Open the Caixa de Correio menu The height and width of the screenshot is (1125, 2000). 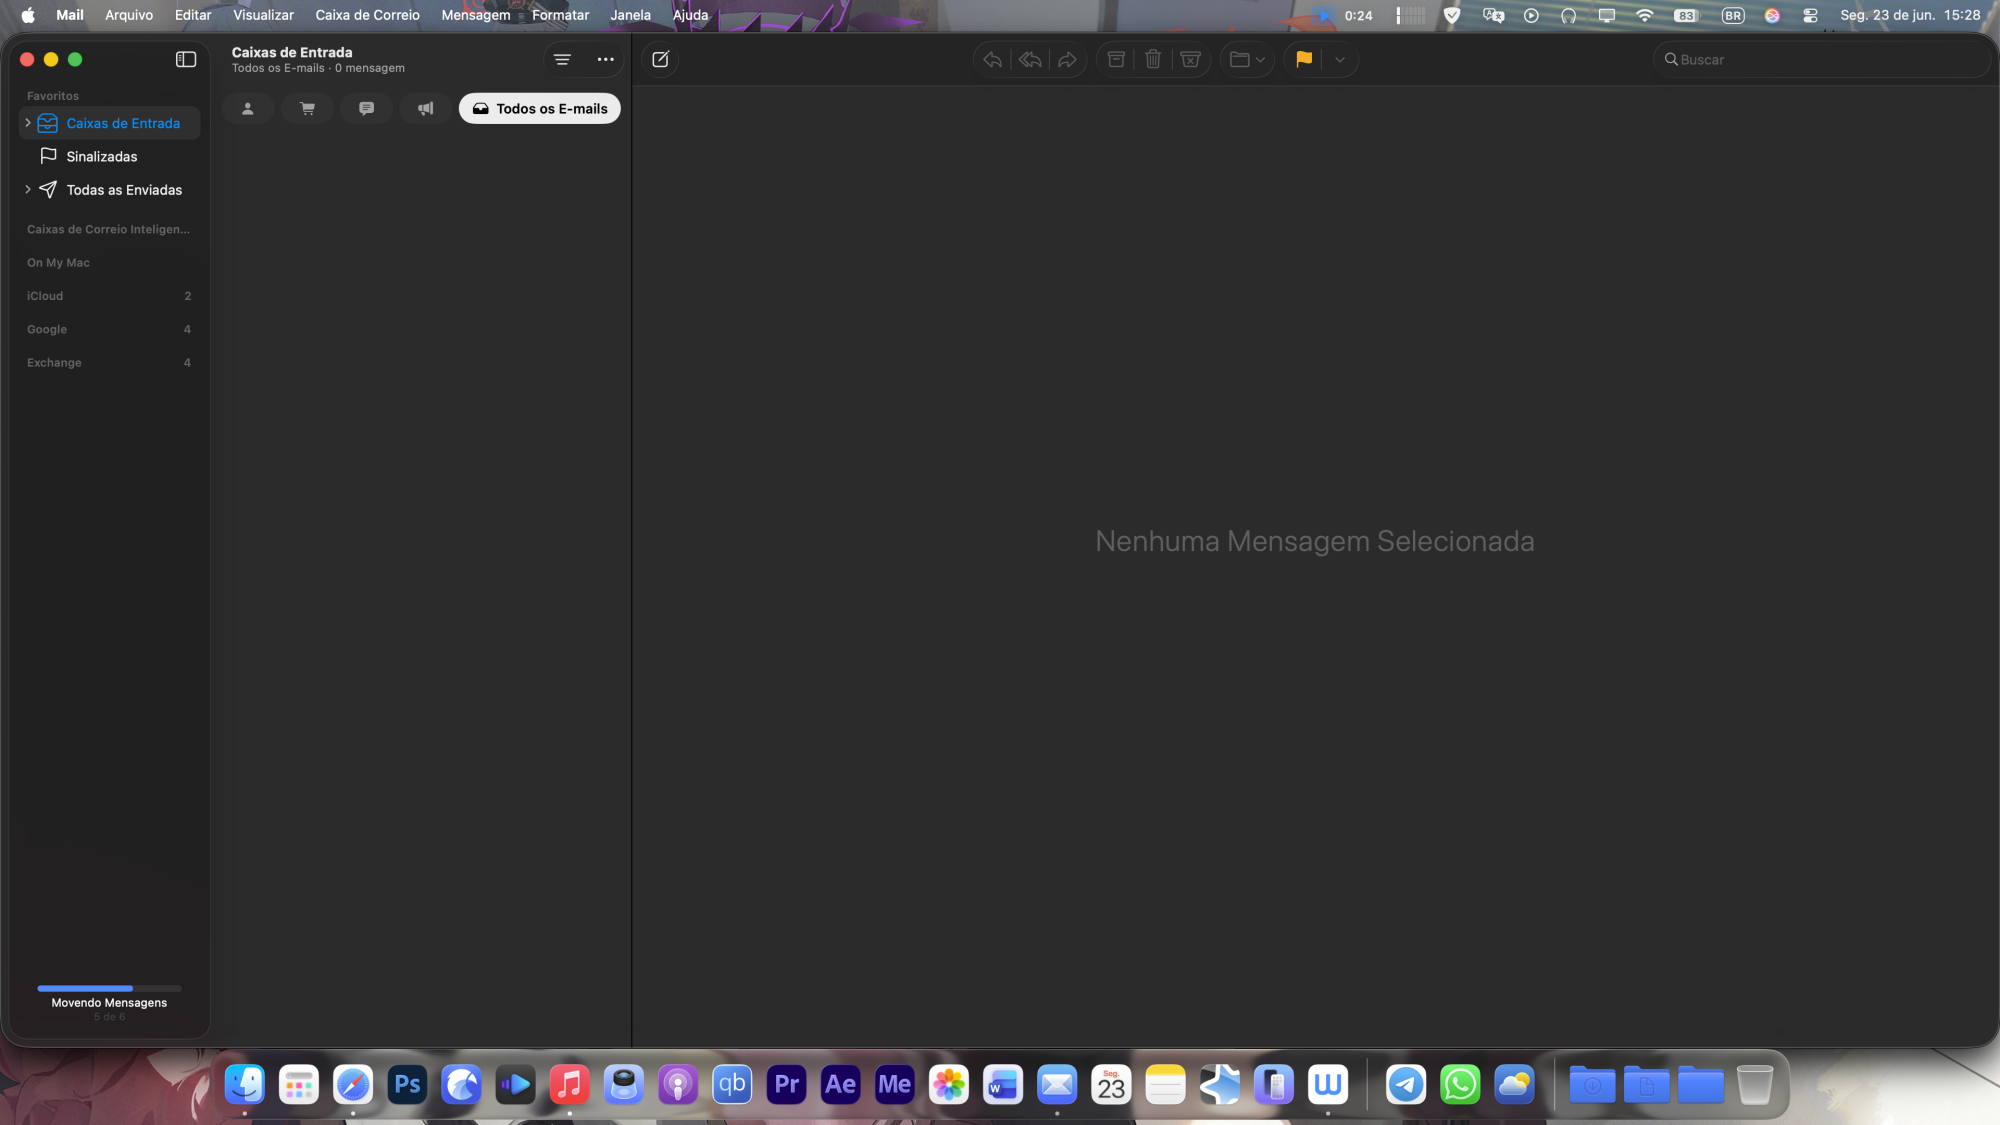(x=367, y=15)
